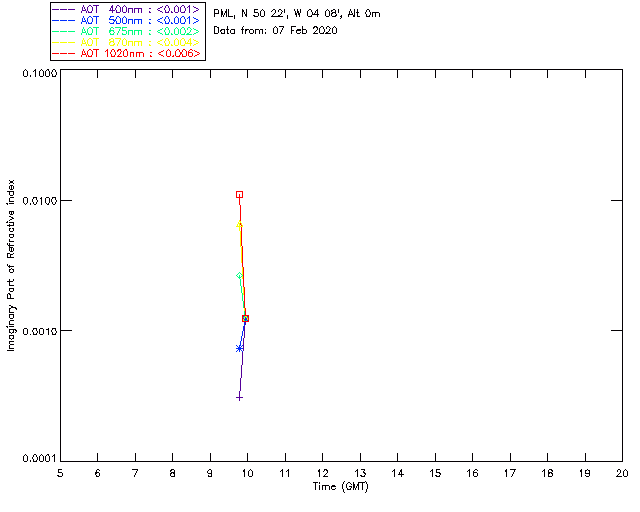
Task: Click the PML station location text
Action: pos(297,13)
